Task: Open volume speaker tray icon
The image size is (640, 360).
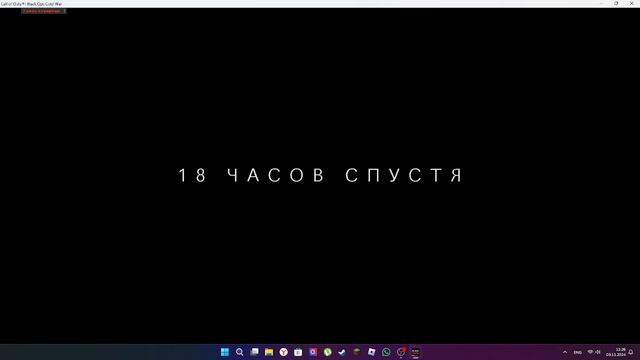Action: 598,352
